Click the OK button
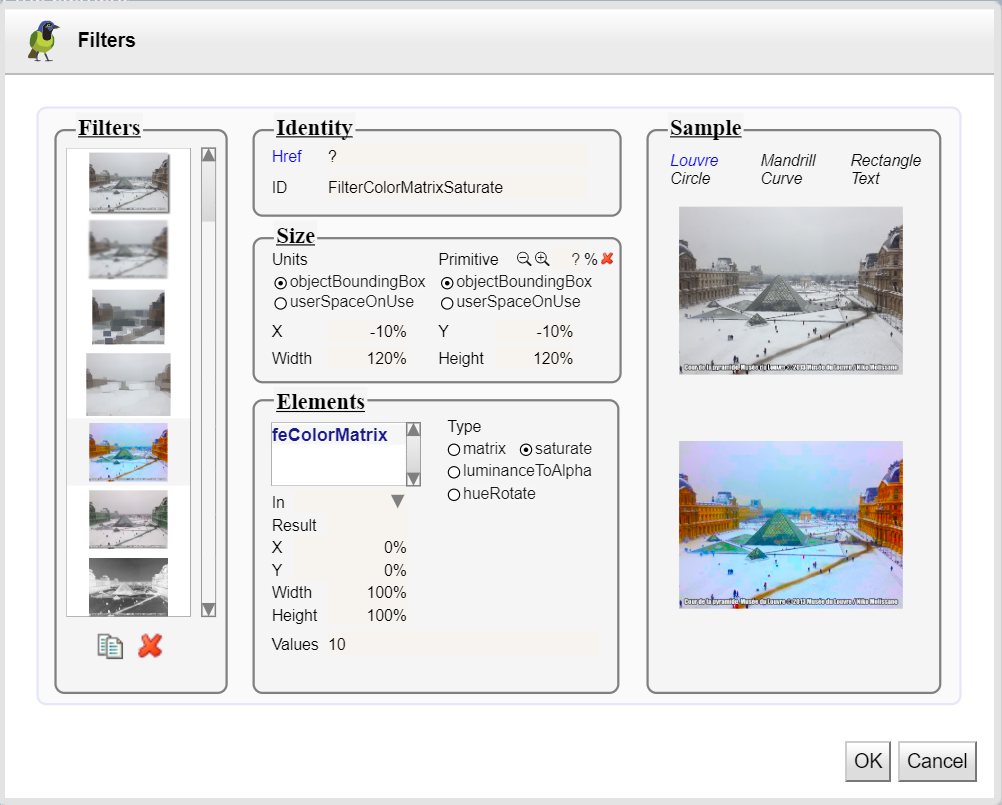This screenshot has height=805, width=1002. tap(868, 761)
